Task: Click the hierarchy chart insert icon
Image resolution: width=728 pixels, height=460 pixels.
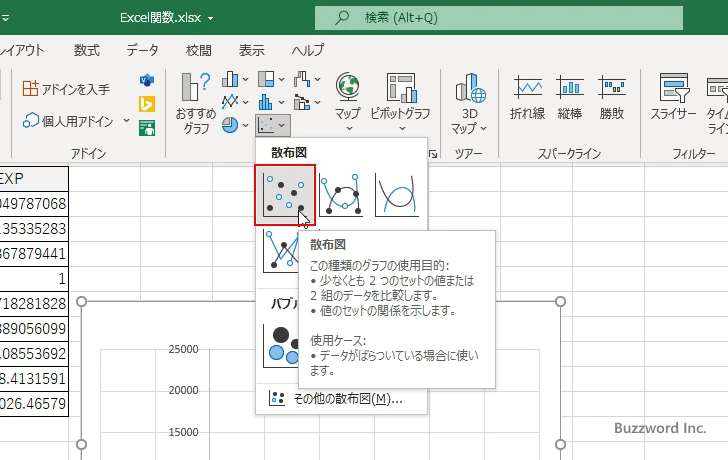Action: click(x=266, y=79)
